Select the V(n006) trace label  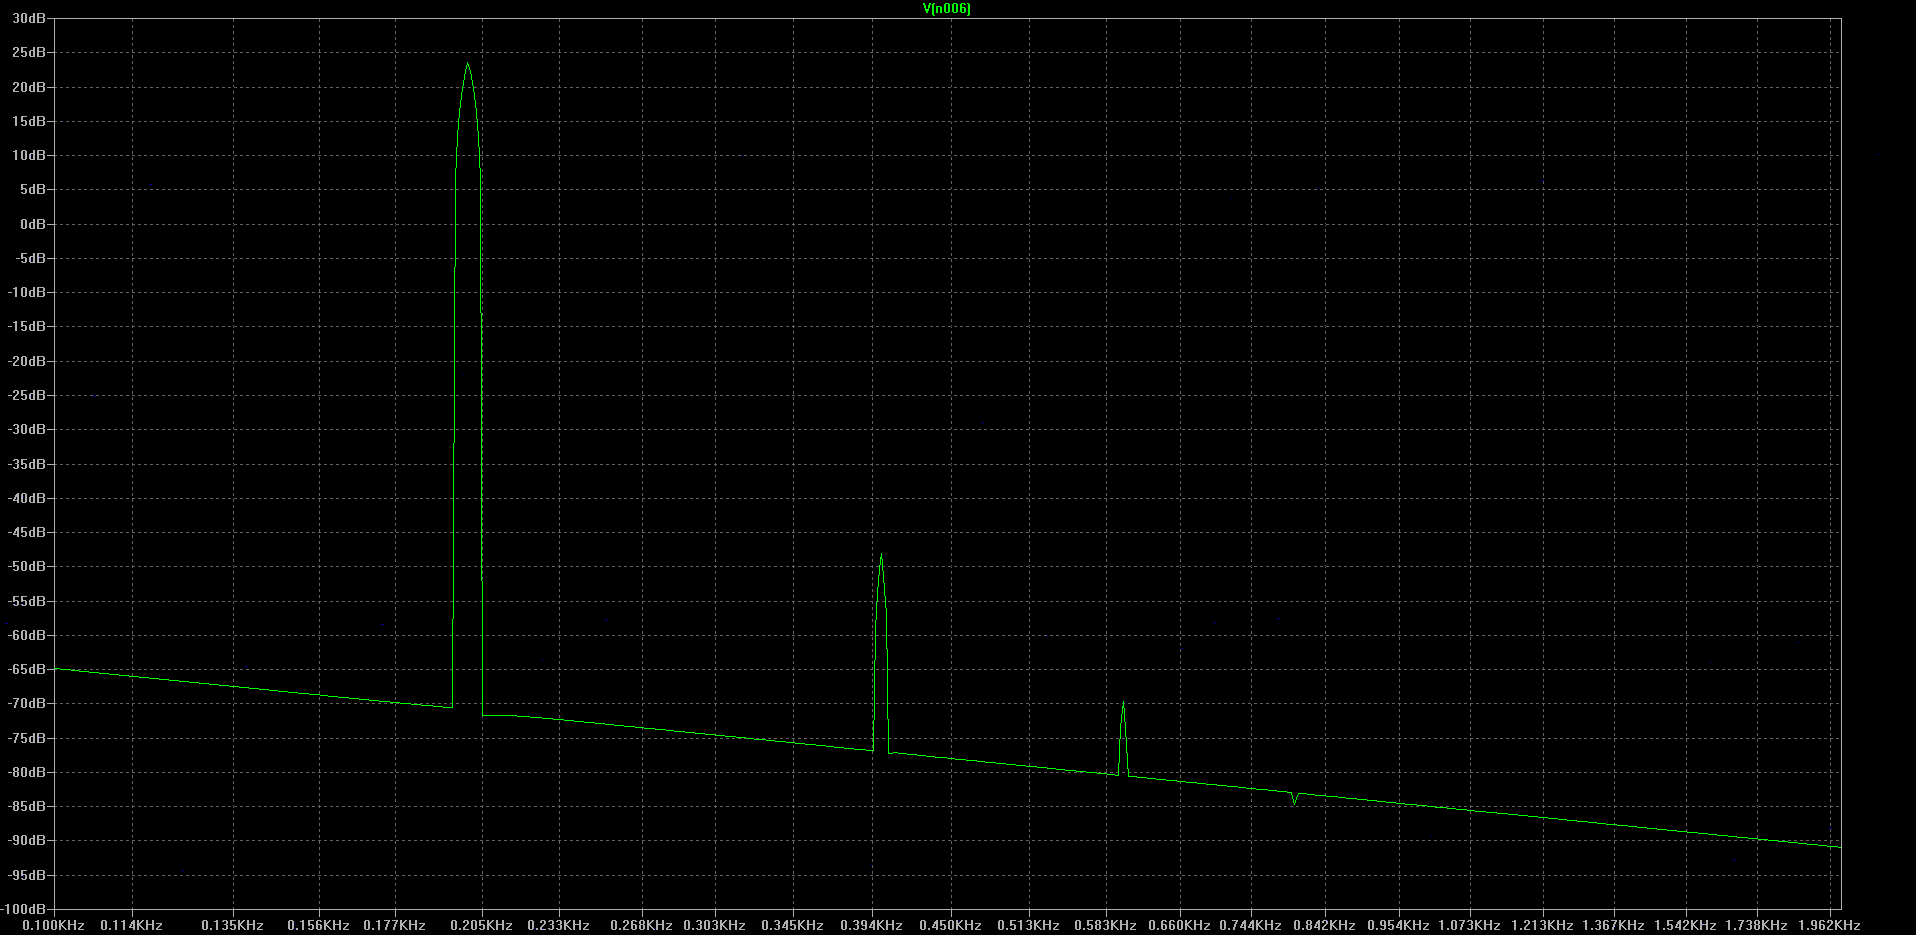click(x=946, y=9)
